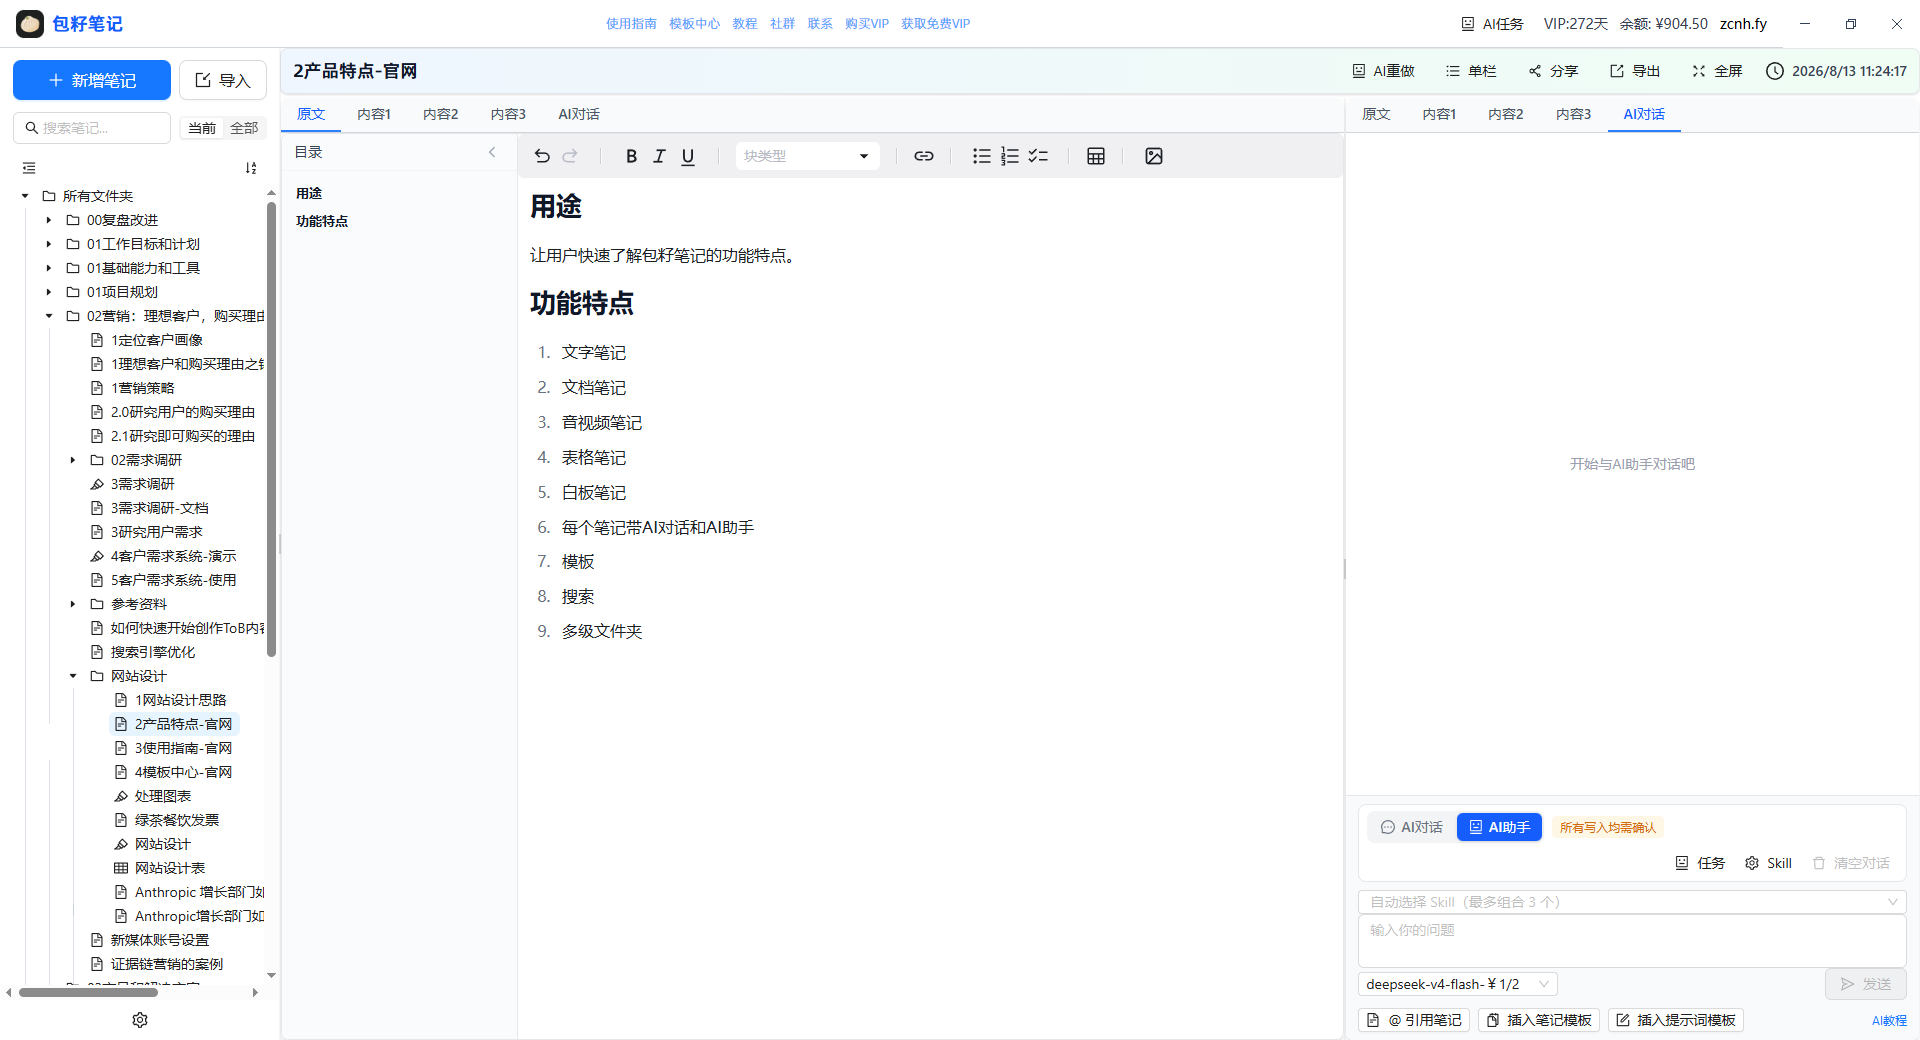Apply bulleted list formatting

pyautogui.click(x=982, y=156)
